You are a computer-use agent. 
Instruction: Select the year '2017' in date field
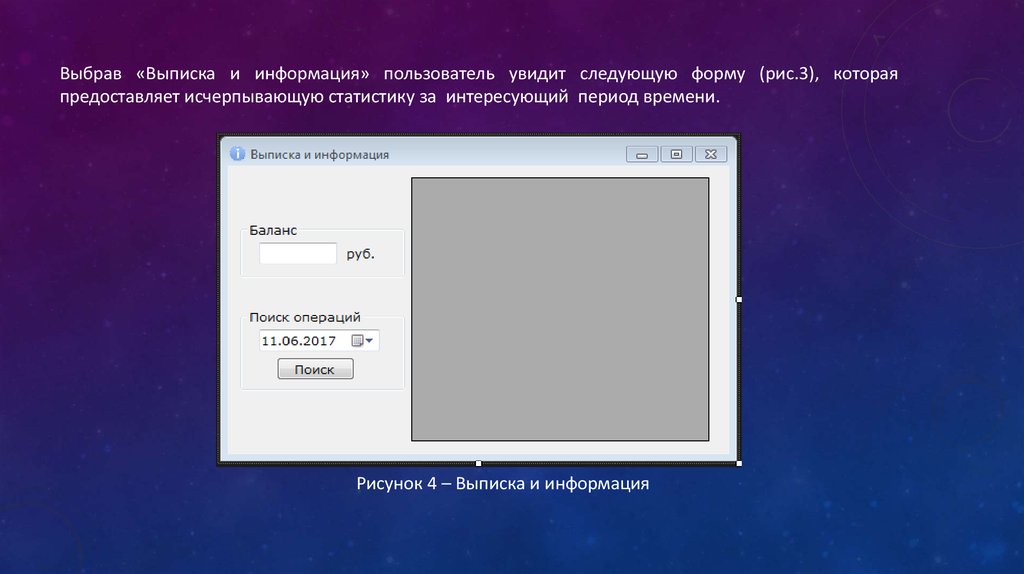(x=319, y=341)
